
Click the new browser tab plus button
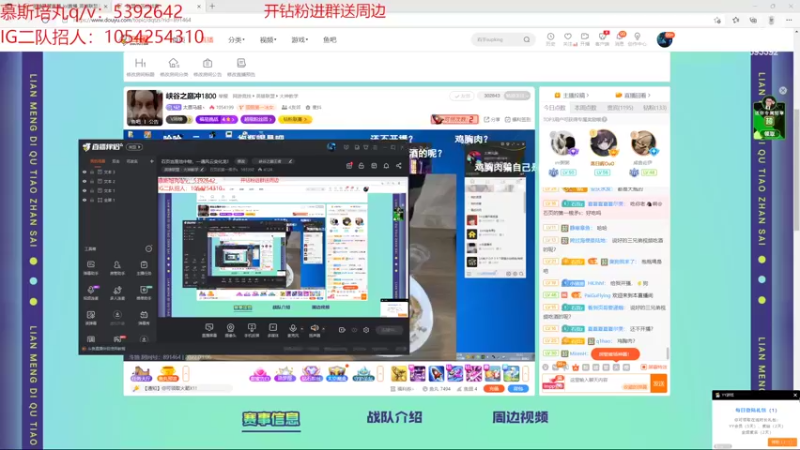coord(212,6)
